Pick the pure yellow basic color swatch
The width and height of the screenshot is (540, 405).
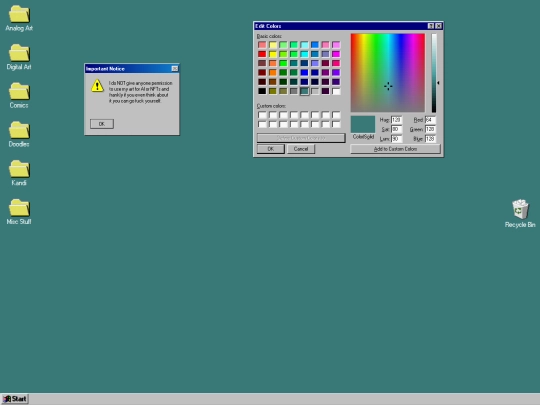(273, 54)
